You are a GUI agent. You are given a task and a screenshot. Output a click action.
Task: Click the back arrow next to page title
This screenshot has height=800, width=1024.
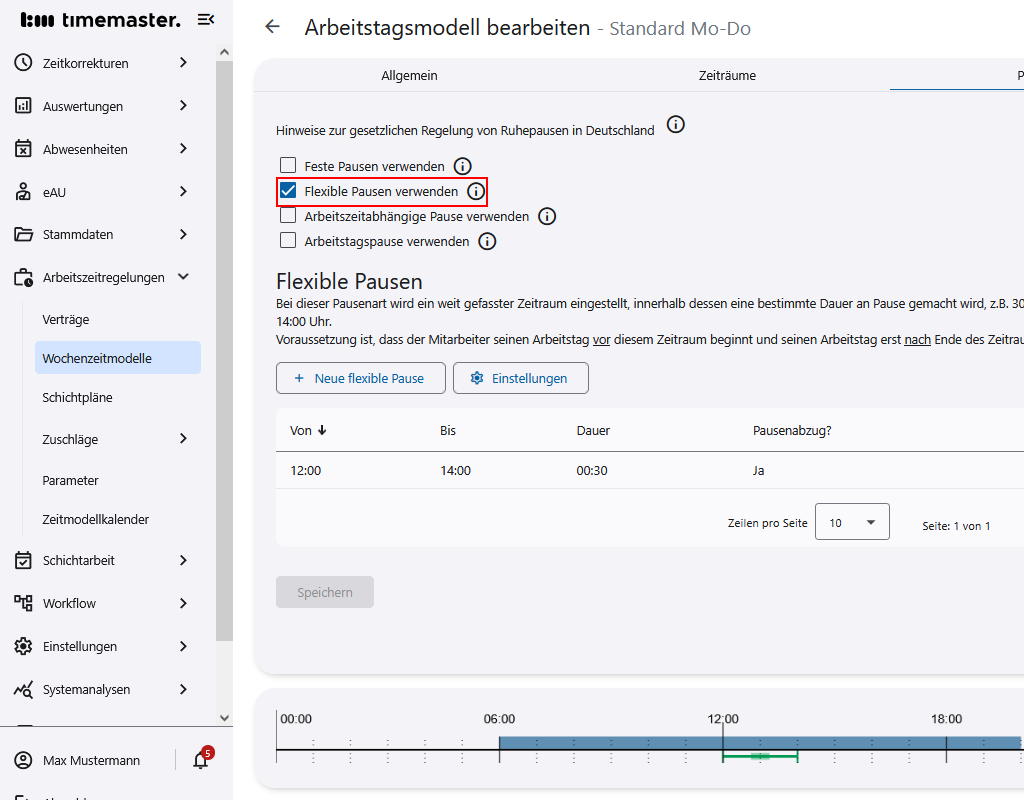[272, 27]
